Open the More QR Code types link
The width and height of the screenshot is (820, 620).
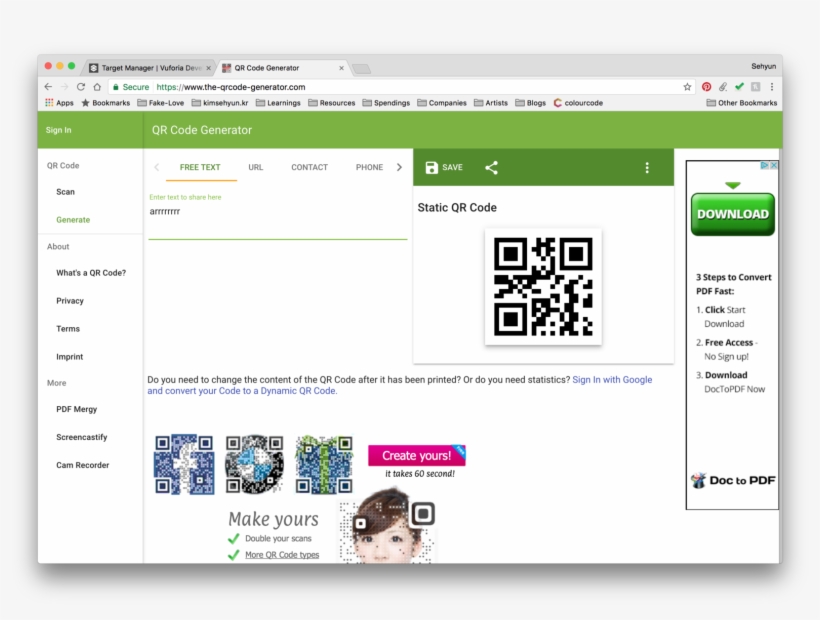[x=282, y=555]
